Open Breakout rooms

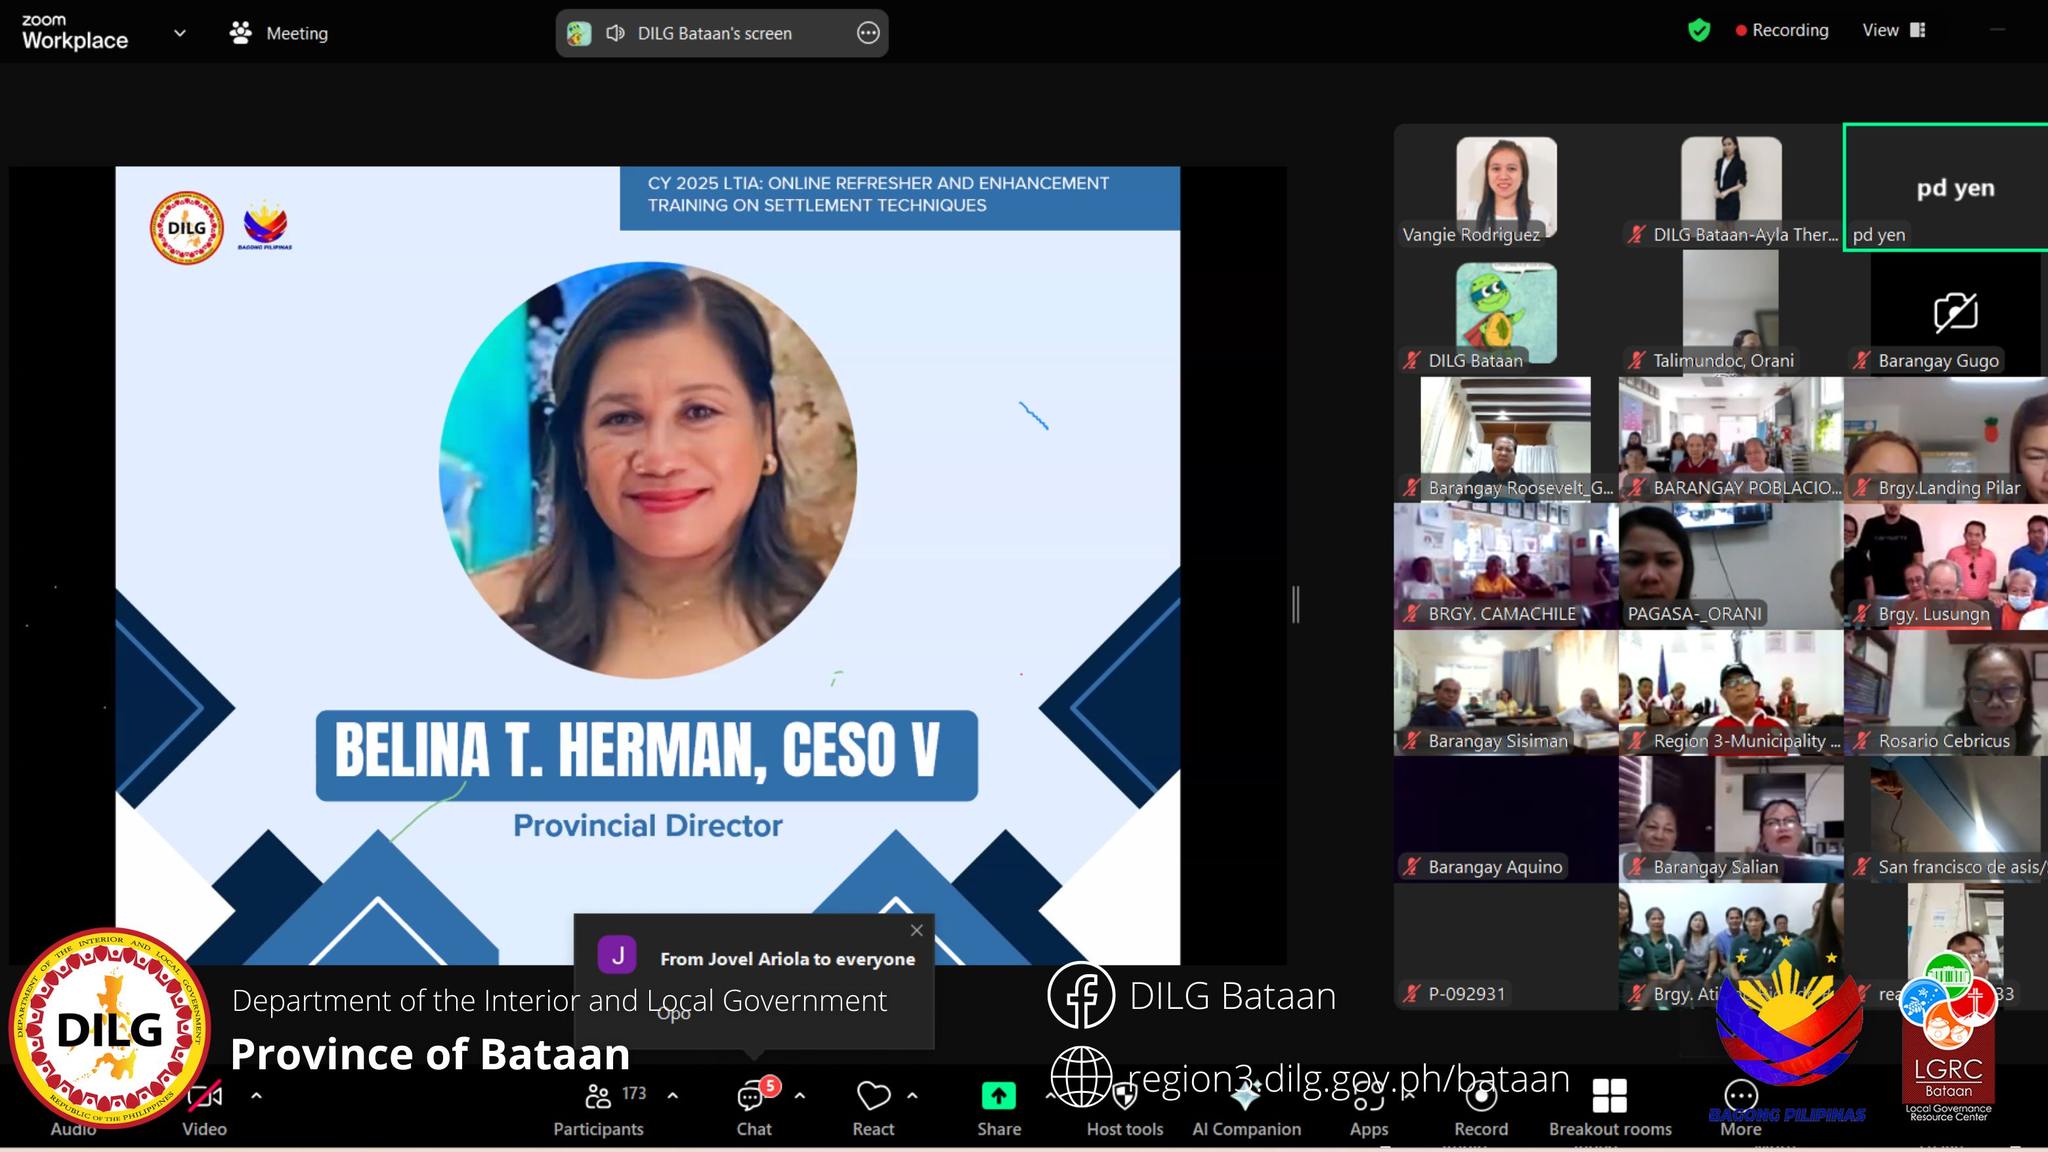[1610, 1109]
